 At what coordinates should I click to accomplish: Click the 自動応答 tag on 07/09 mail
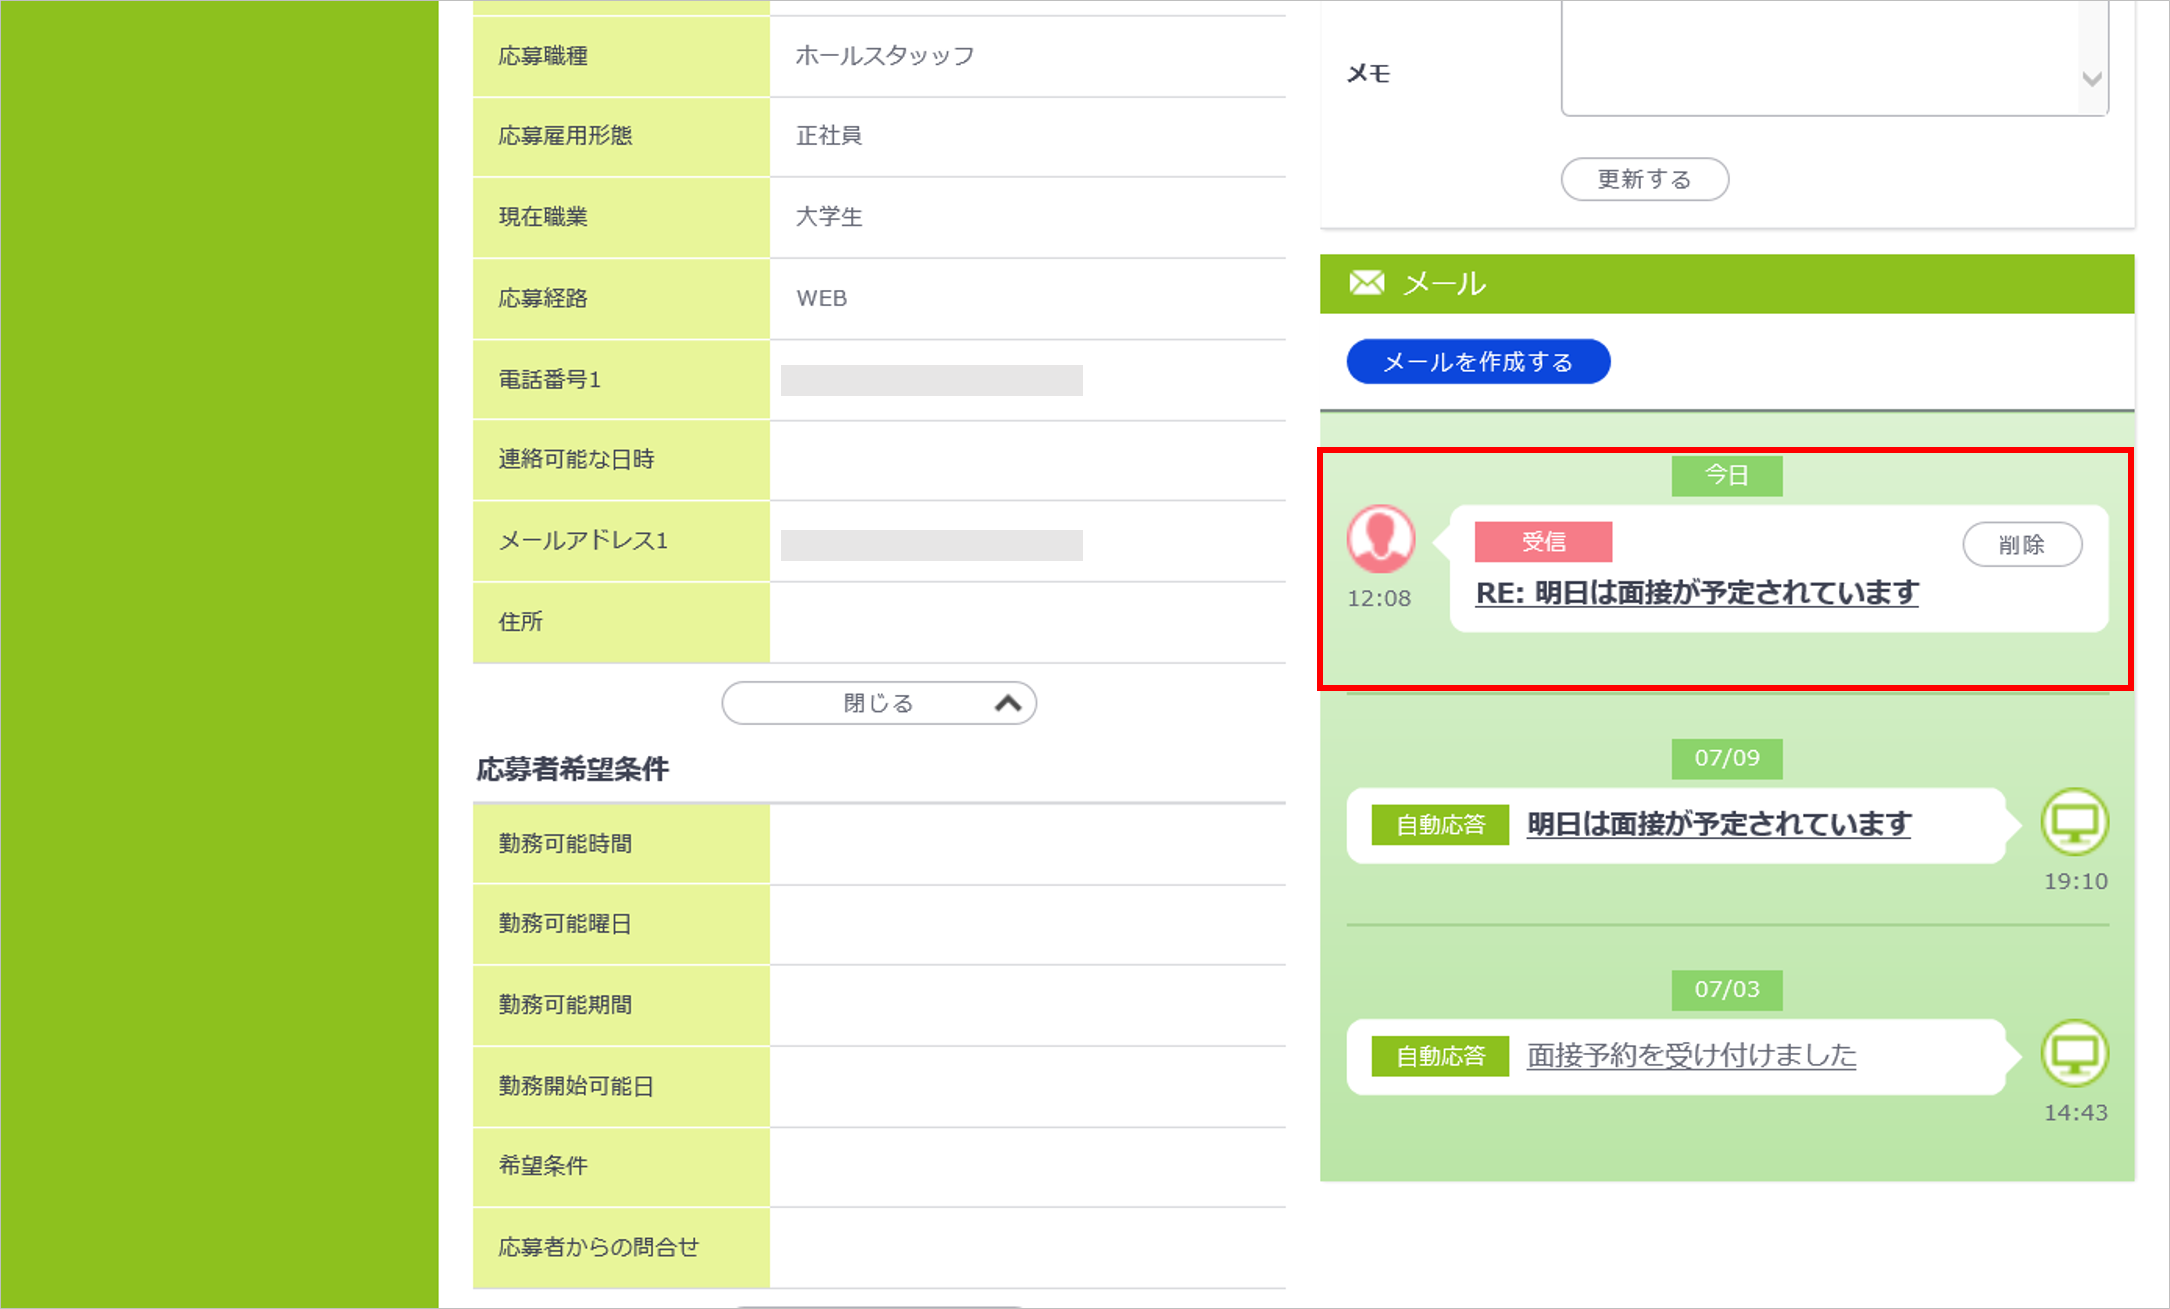tap(1439, 825)
